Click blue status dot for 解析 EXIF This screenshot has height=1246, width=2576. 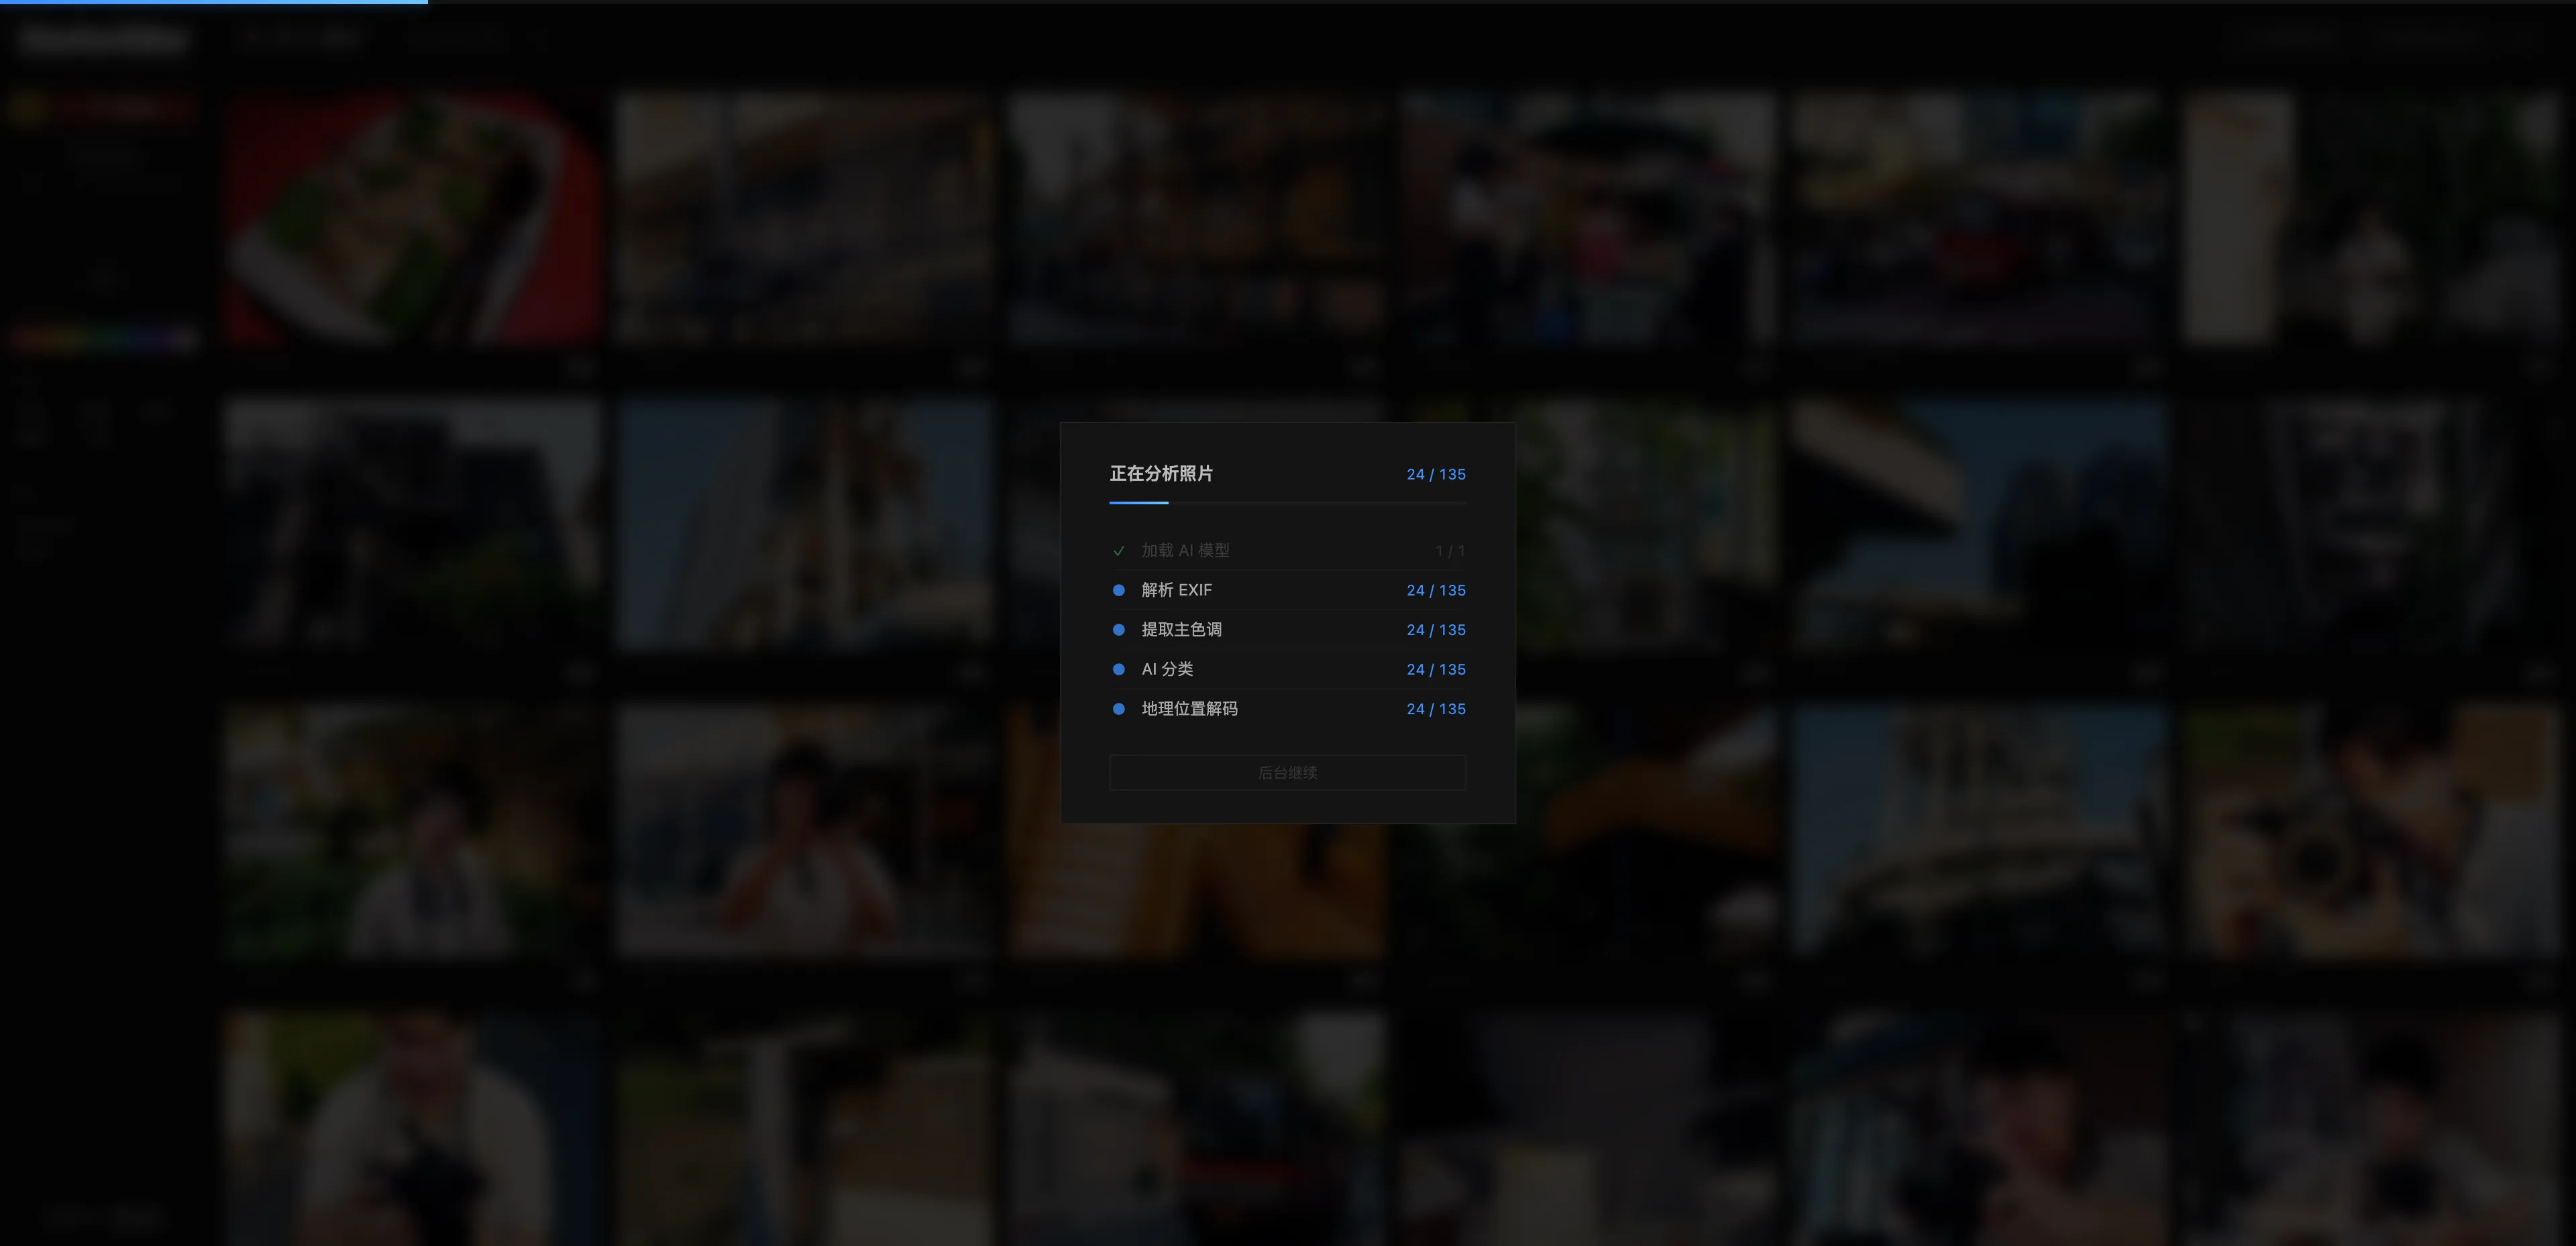(x=1118, y=590)
